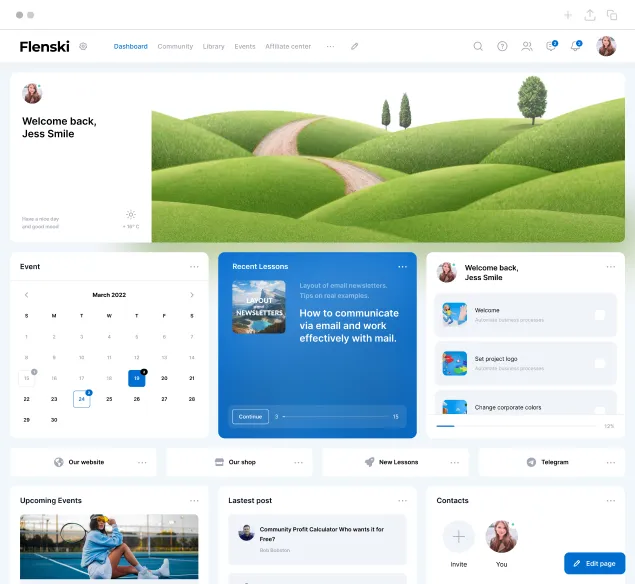Click the search magnifier icon in header

coord(478,46)
